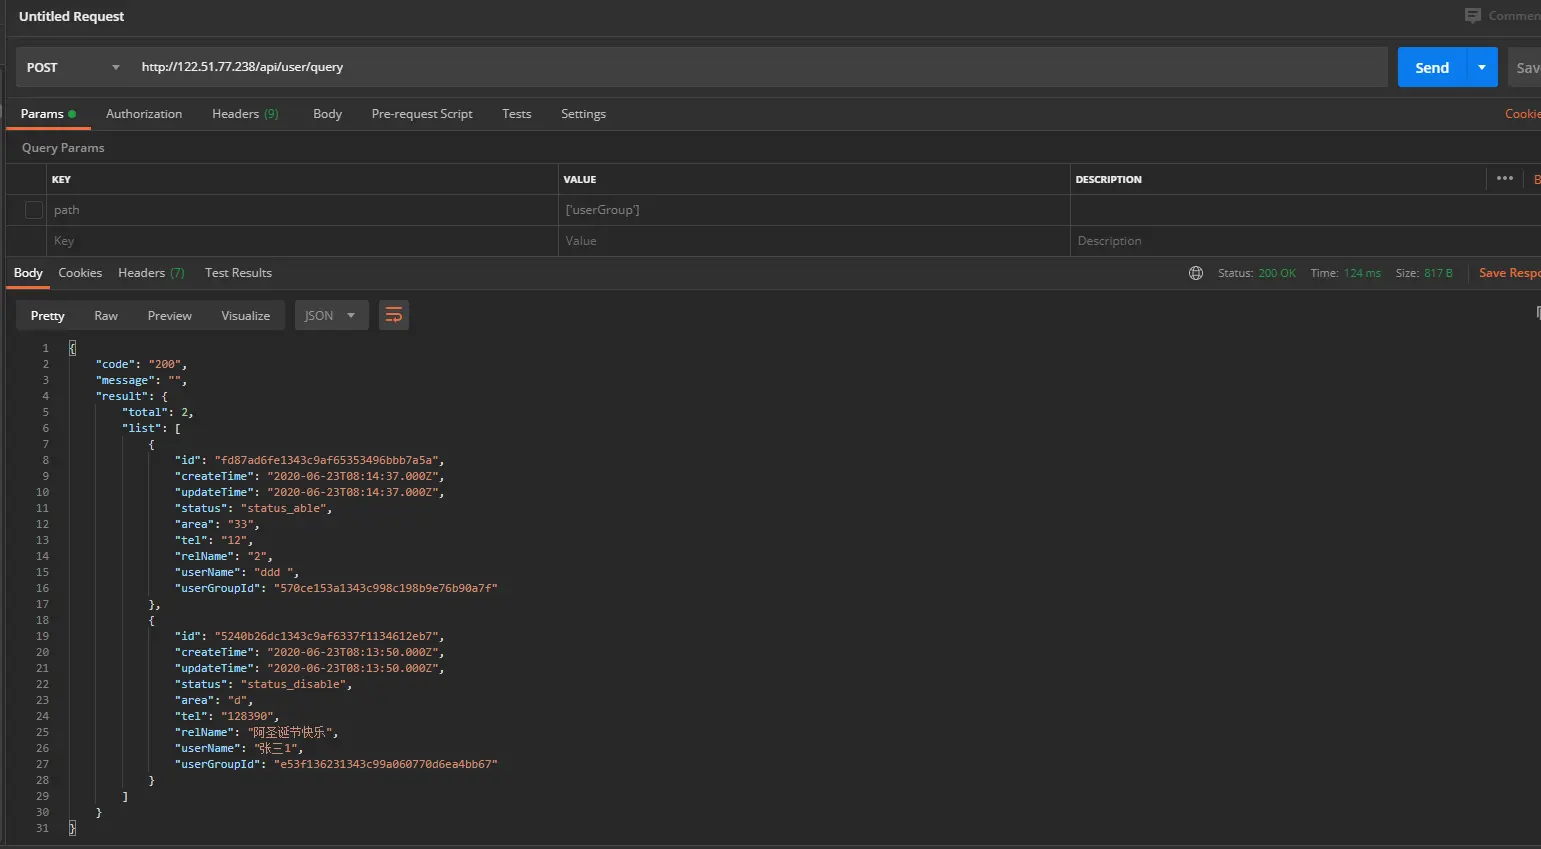Click the path key cell
The height and width of the screenshot is (849, 1541).
coord(303,210)
